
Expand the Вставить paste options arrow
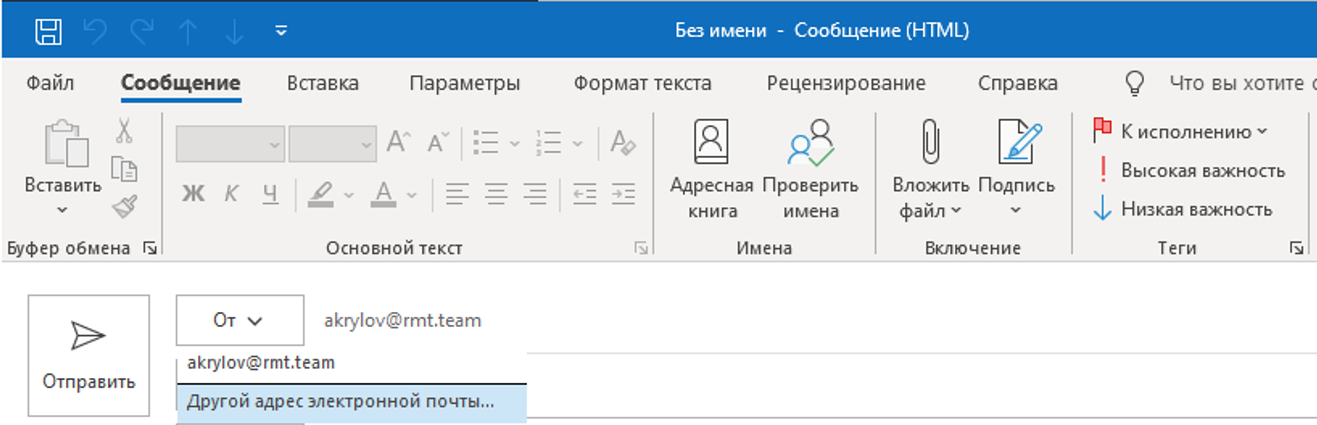coord(62,210)
